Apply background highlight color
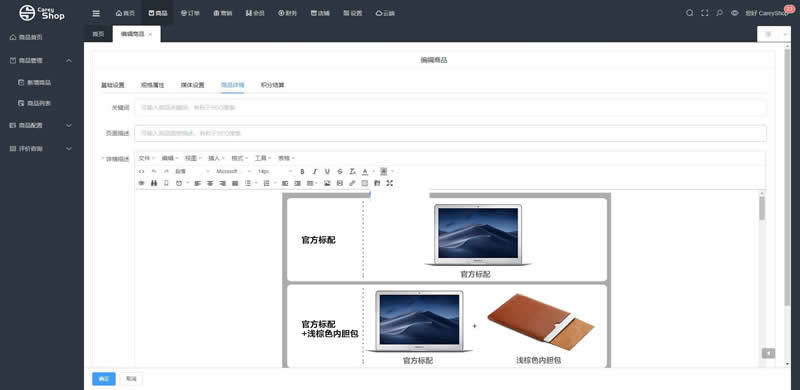This screenshot has height=390, width=800. [384, 172]
